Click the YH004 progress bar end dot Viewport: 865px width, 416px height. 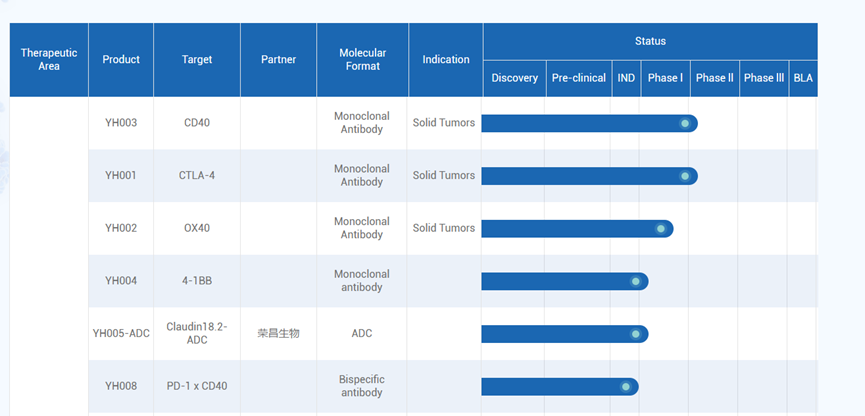(x=636, y=282)
